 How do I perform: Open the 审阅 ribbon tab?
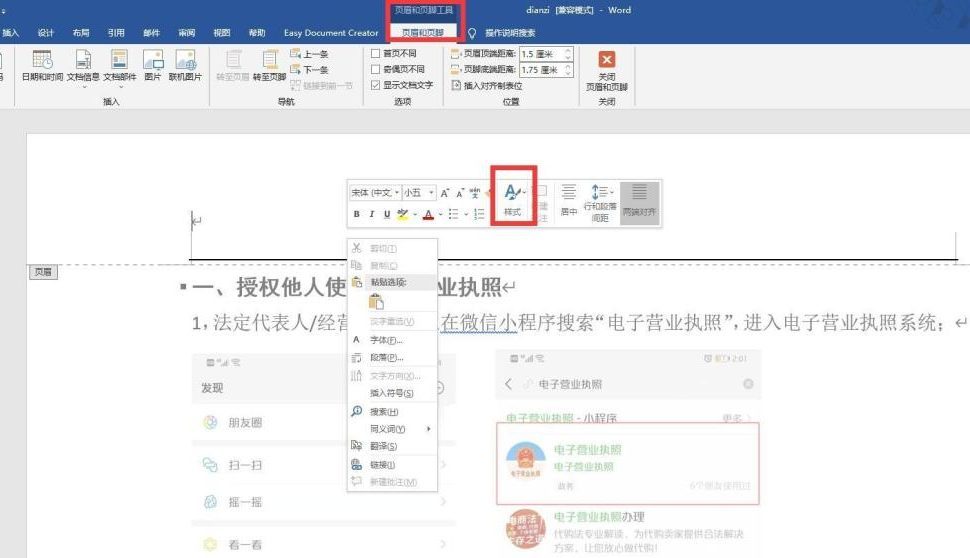187,33
